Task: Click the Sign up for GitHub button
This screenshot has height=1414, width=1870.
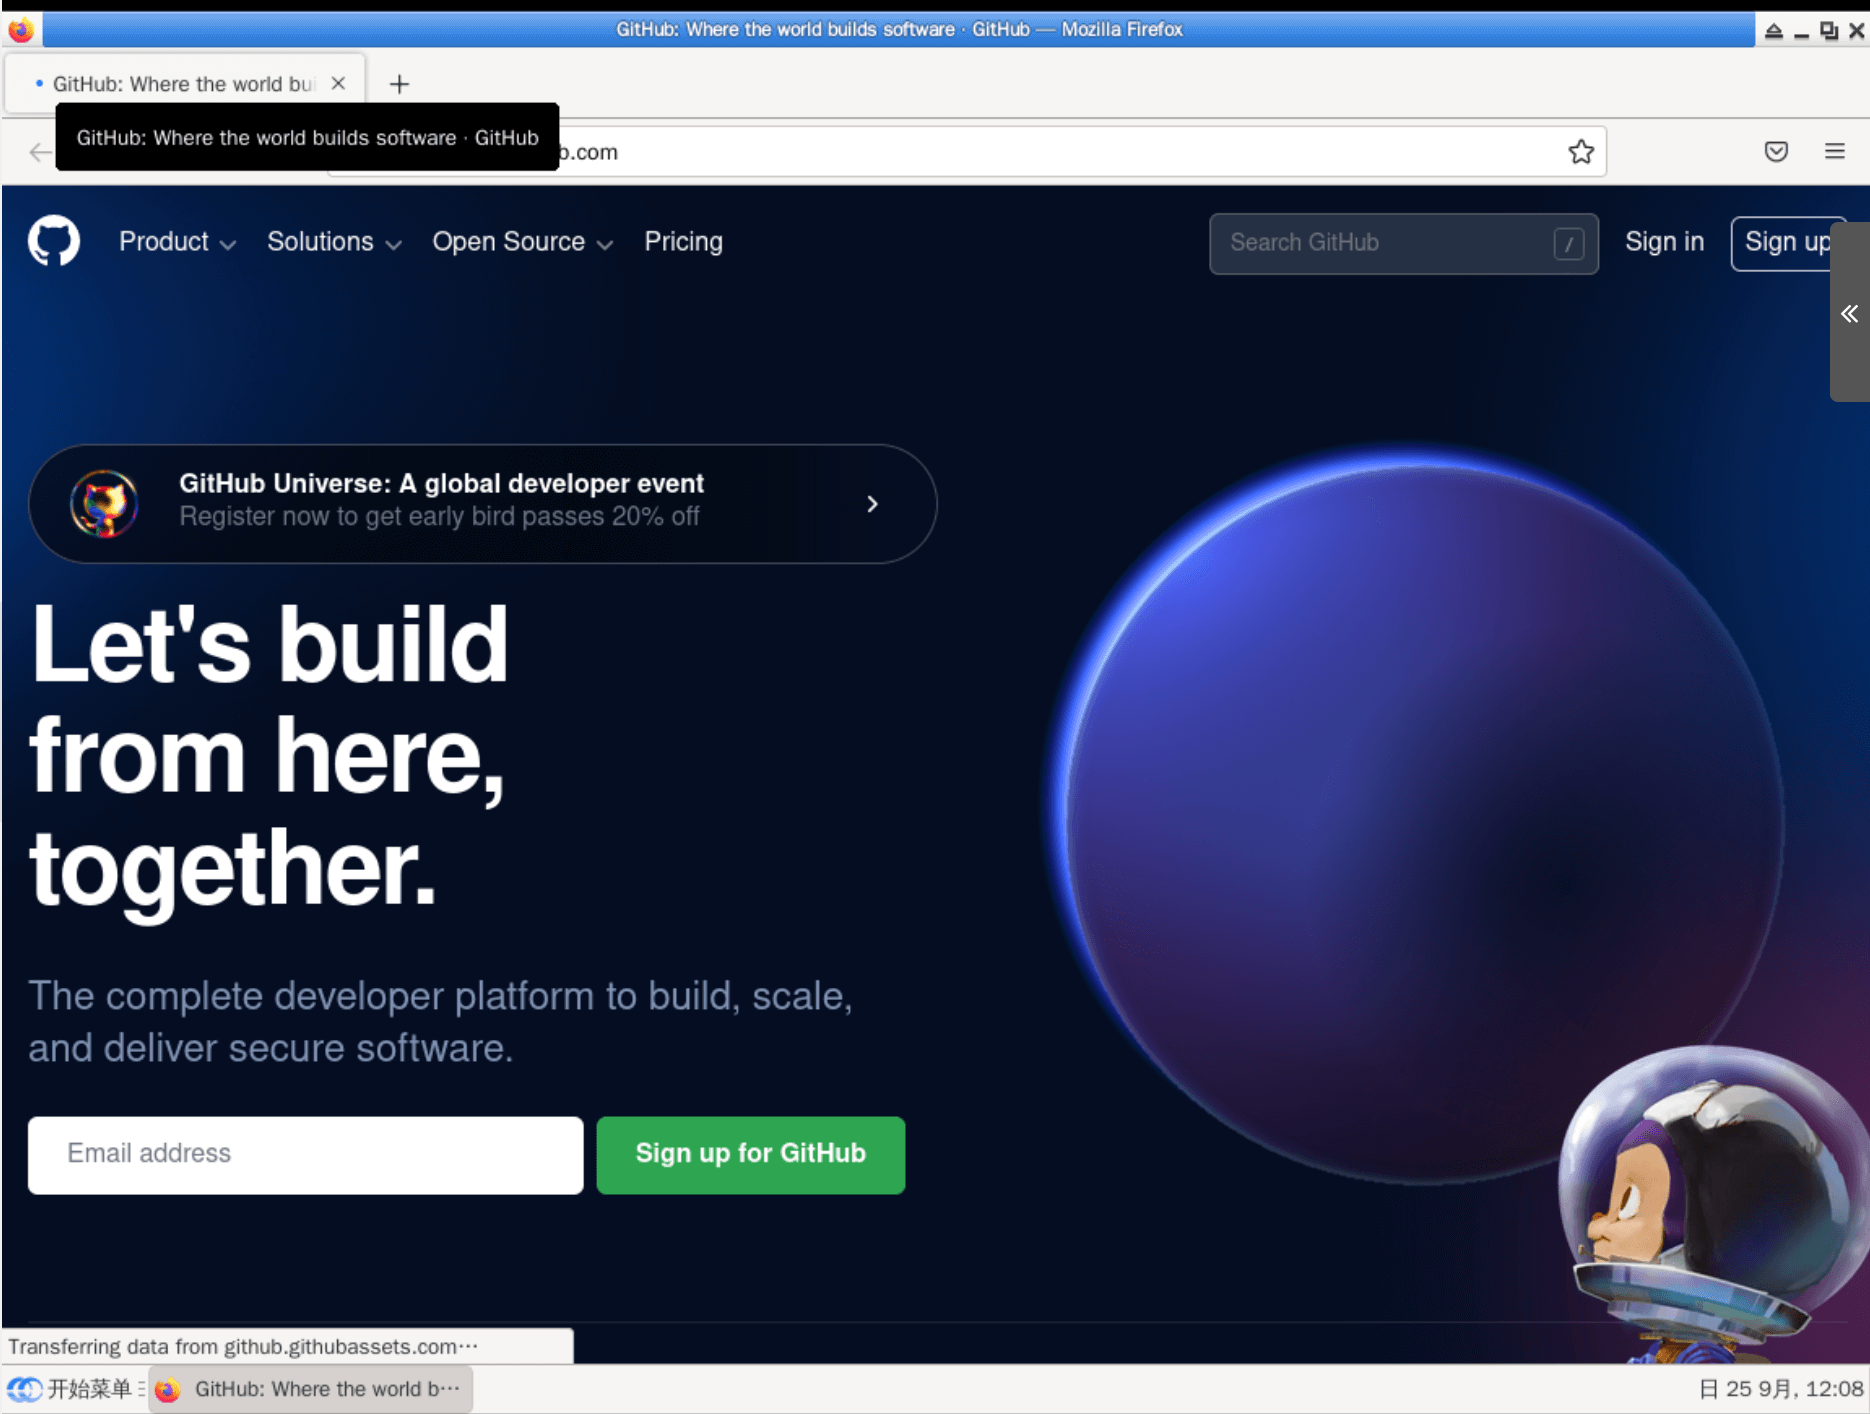Action: [750, 1155]
